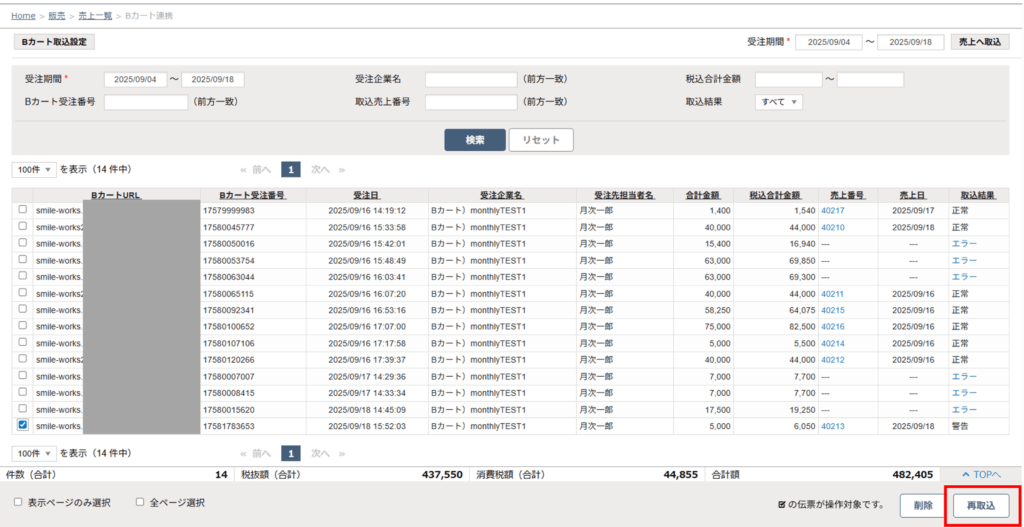This screenshot has width=1024, height=527.
Task: Open the top 100件 page size dropdown
Action: [34, 170]
